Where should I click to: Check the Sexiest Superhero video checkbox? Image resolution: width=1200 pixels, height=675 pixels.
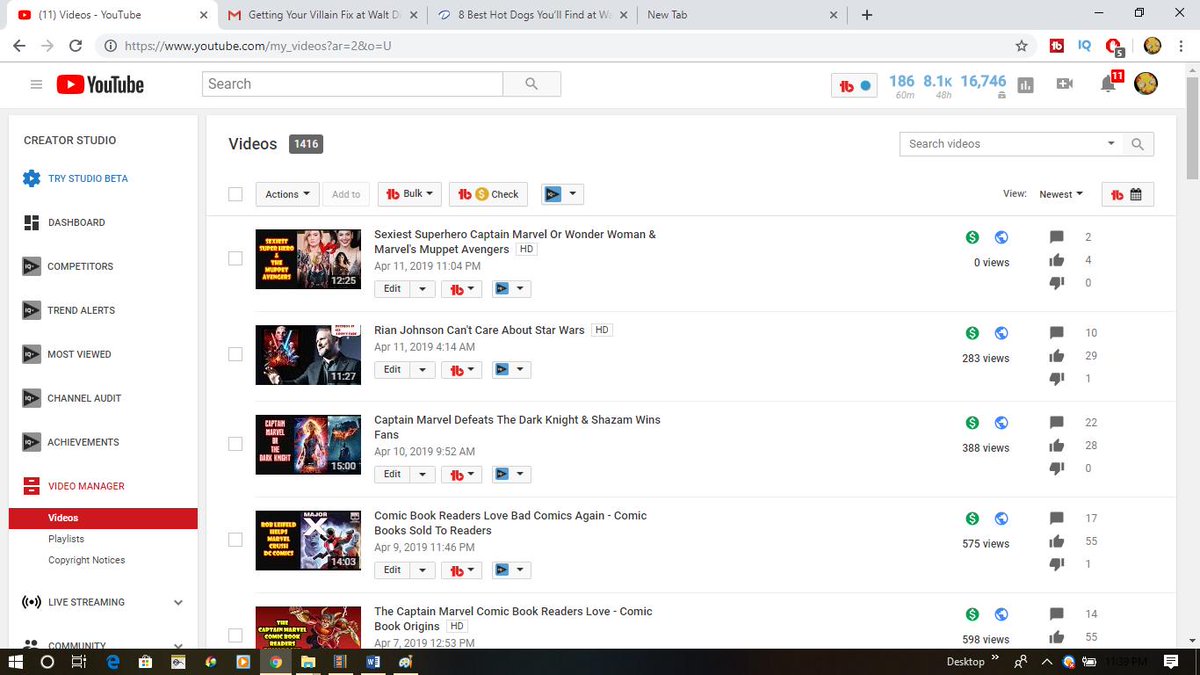(x=235, y=258)
